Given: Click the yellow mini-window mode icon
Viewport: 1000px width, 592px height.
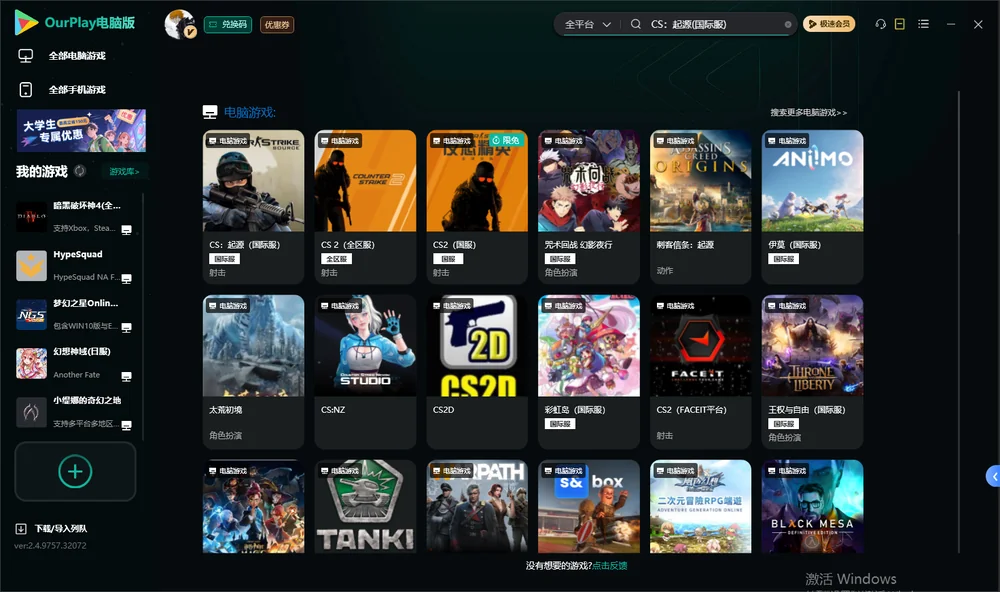Looking at the screenshot, I should pos(900,24).
